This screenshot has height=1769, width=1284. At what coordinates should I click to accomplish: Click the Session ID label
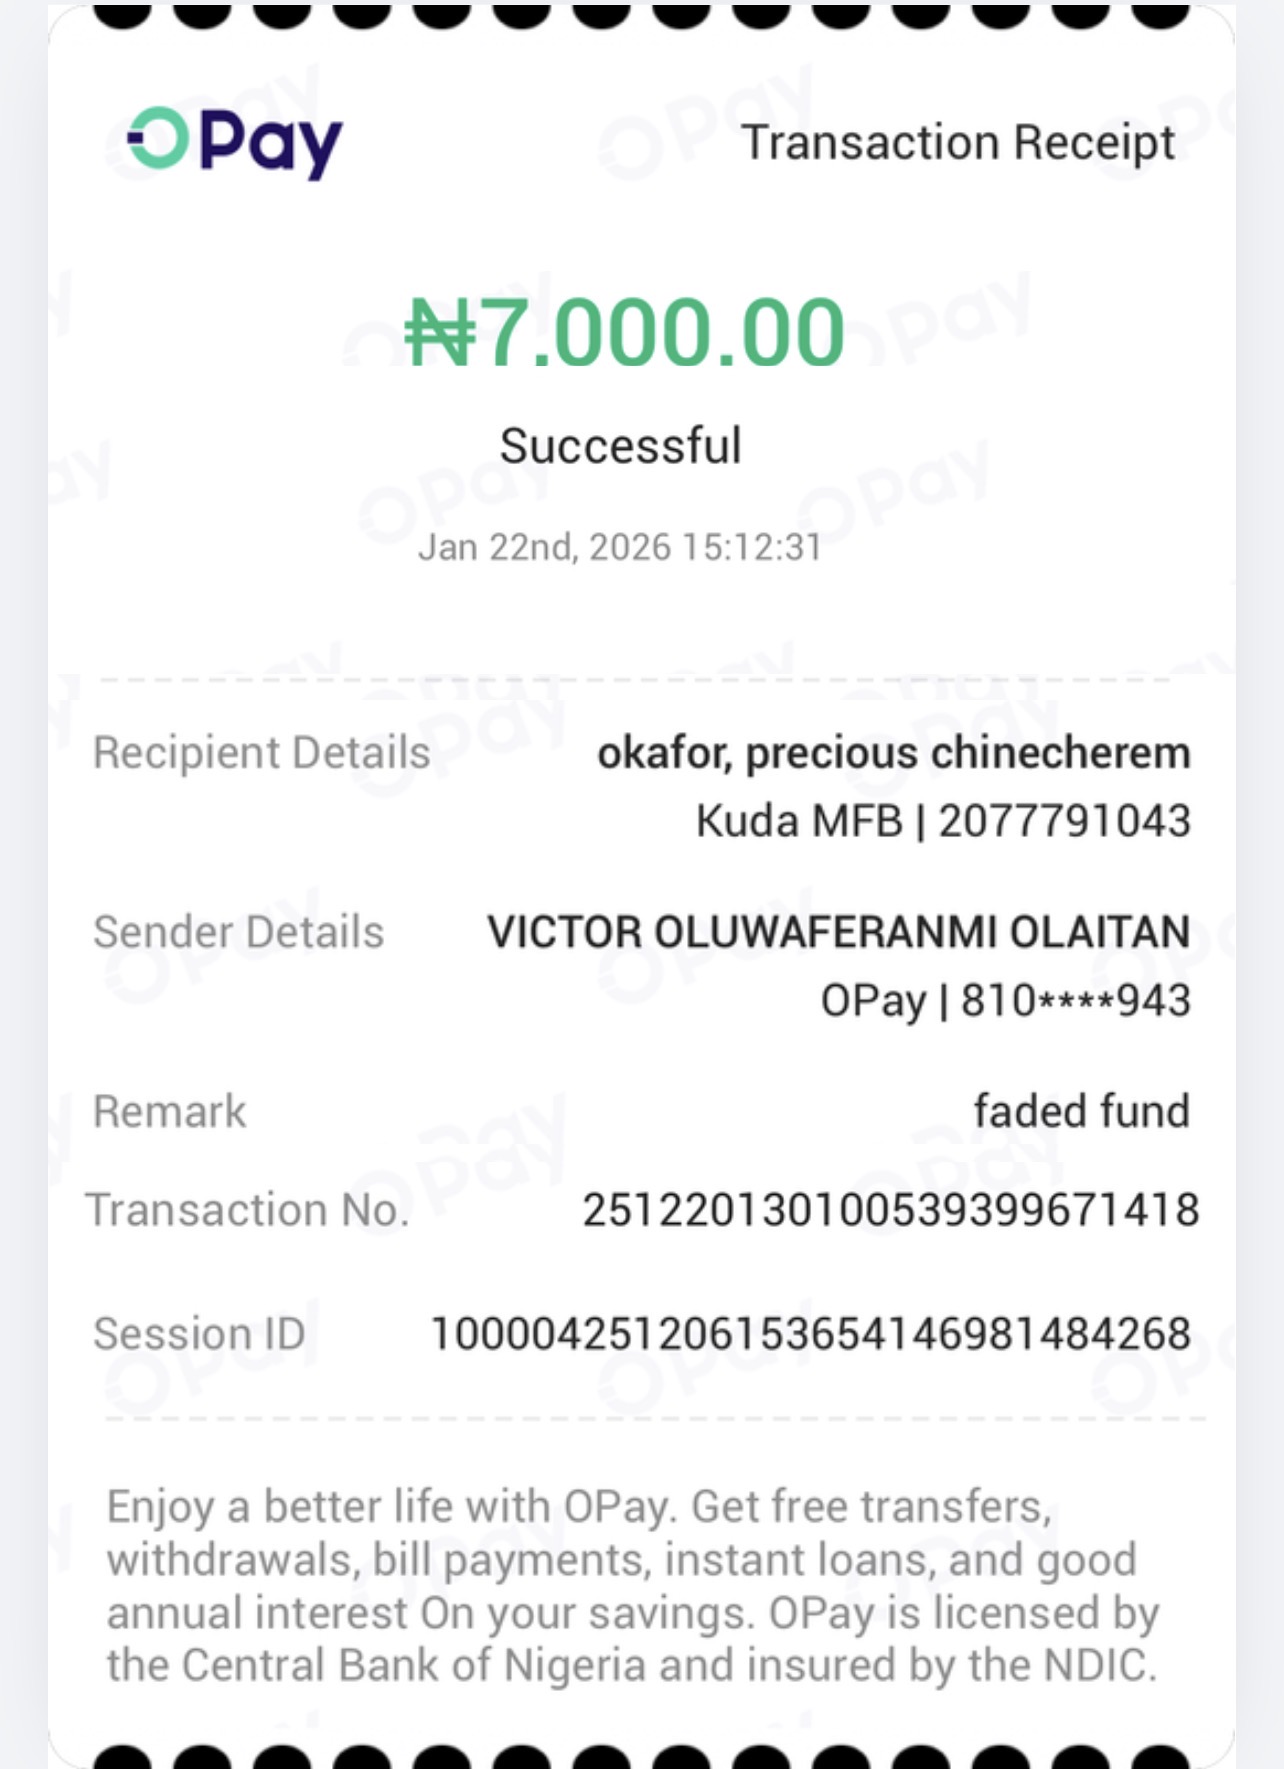tap(199, 1333)
